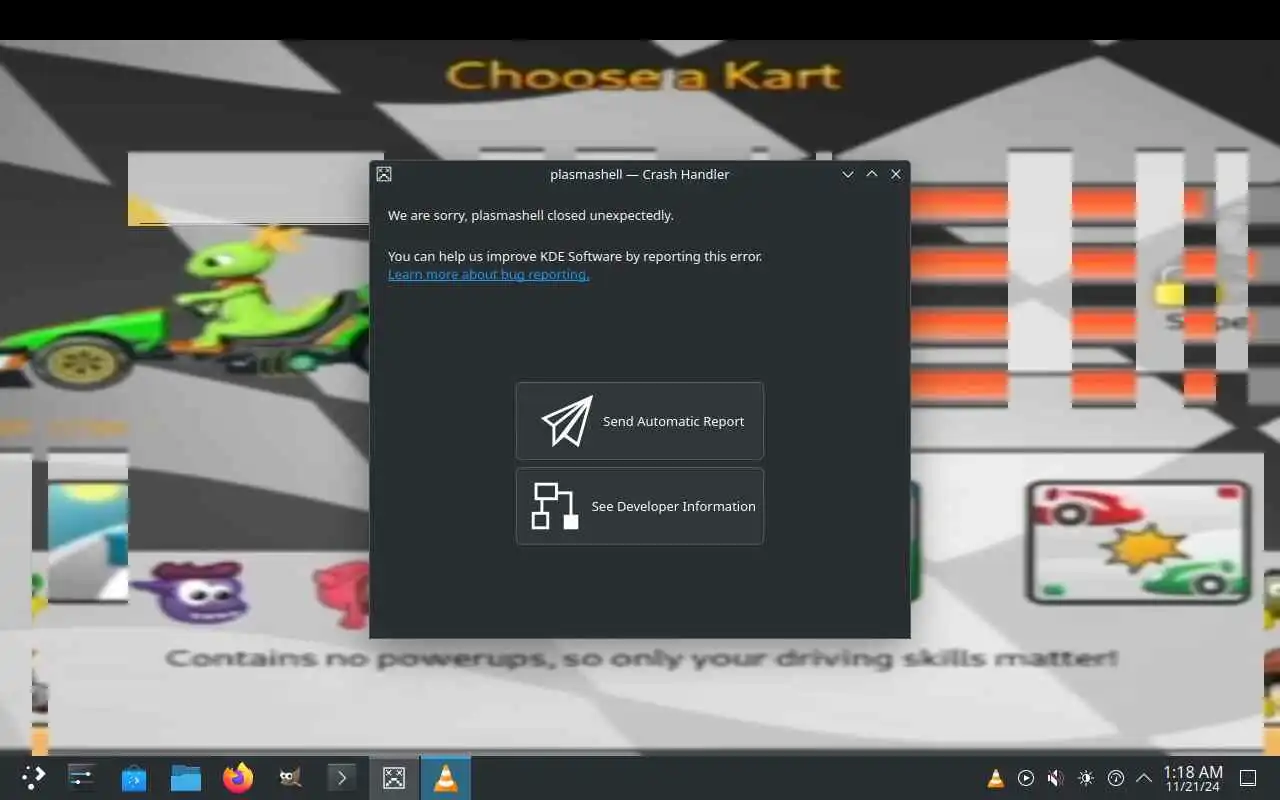Open System Settings from the taskbar
The height and width of the screenshot is (800, 1280).
[81, 777]
